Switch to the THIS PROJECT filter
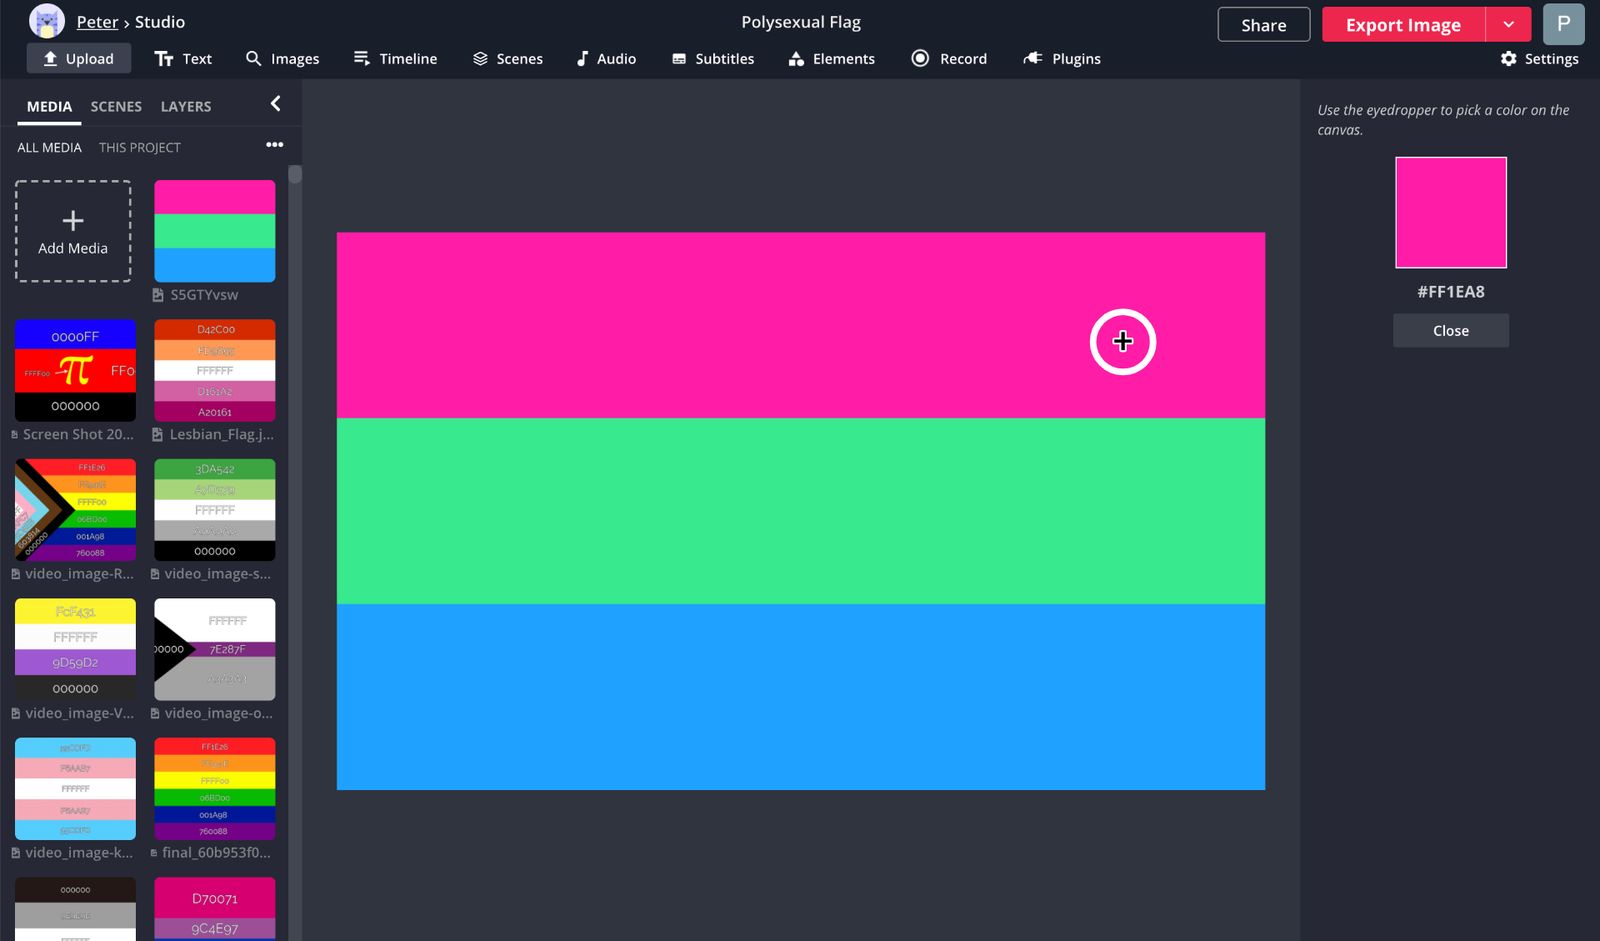The height and width of the screenshot is (941, 1600). pos(140,147)
